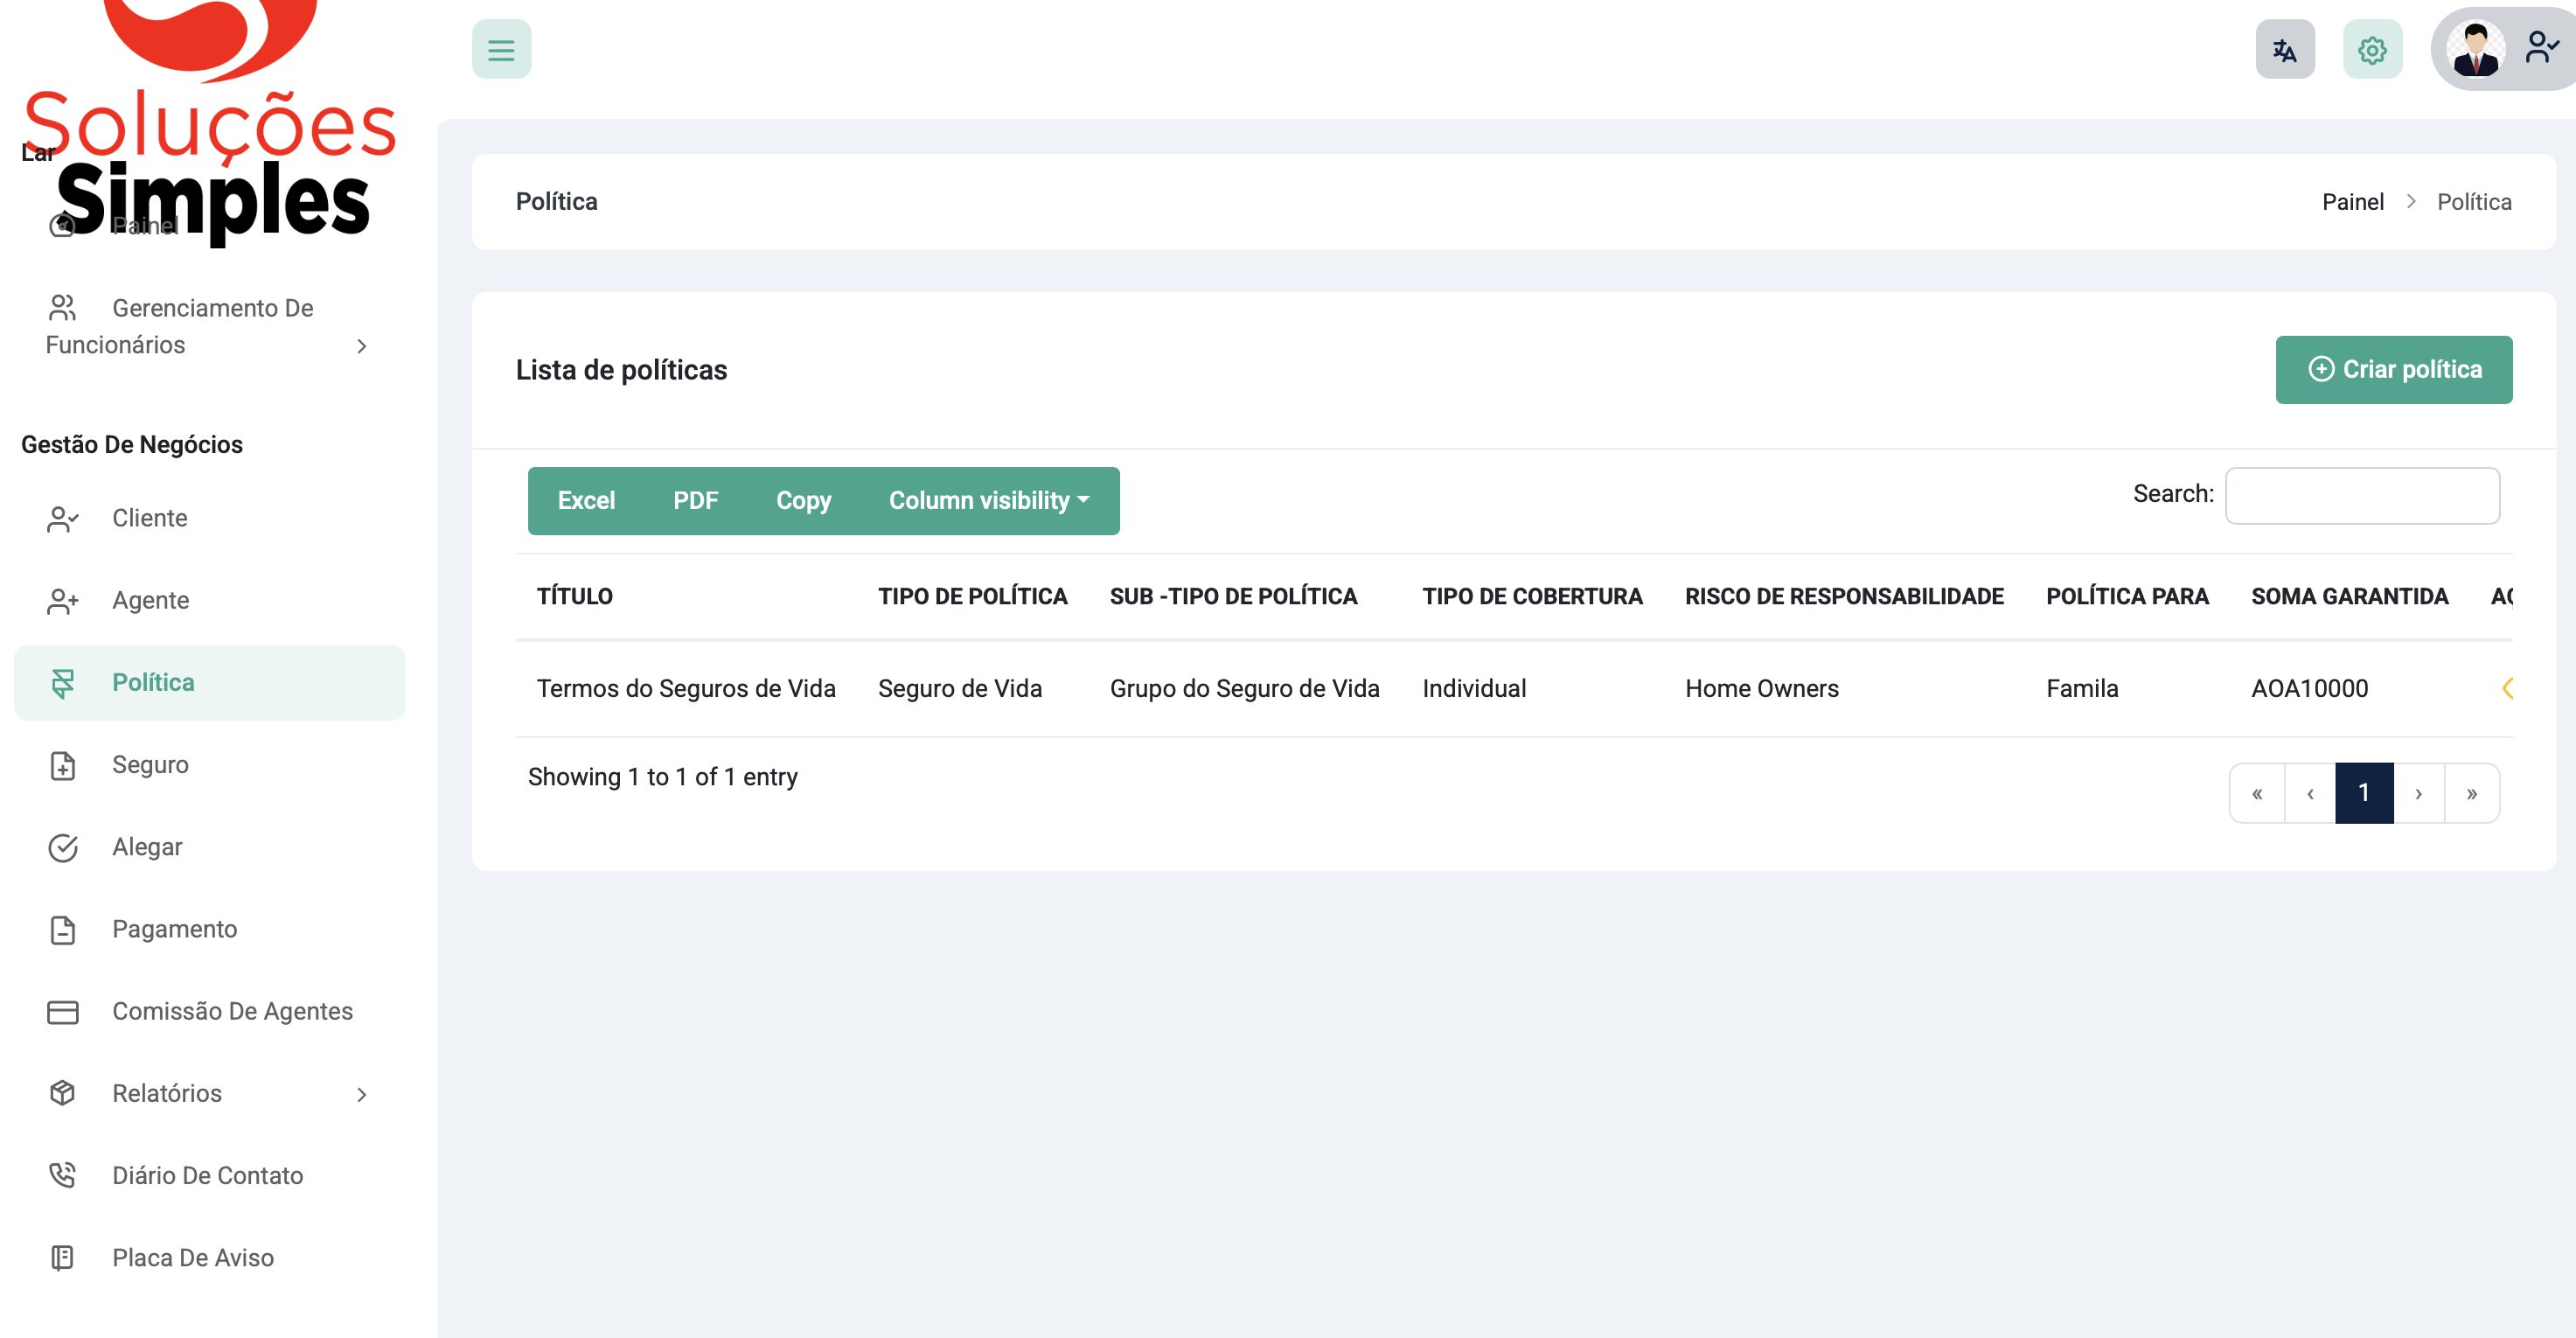This screenshot has width=2576, height=1338.
Task: Select Seguro file-plus icon in sidebar
Action: [x=62, y=765]
